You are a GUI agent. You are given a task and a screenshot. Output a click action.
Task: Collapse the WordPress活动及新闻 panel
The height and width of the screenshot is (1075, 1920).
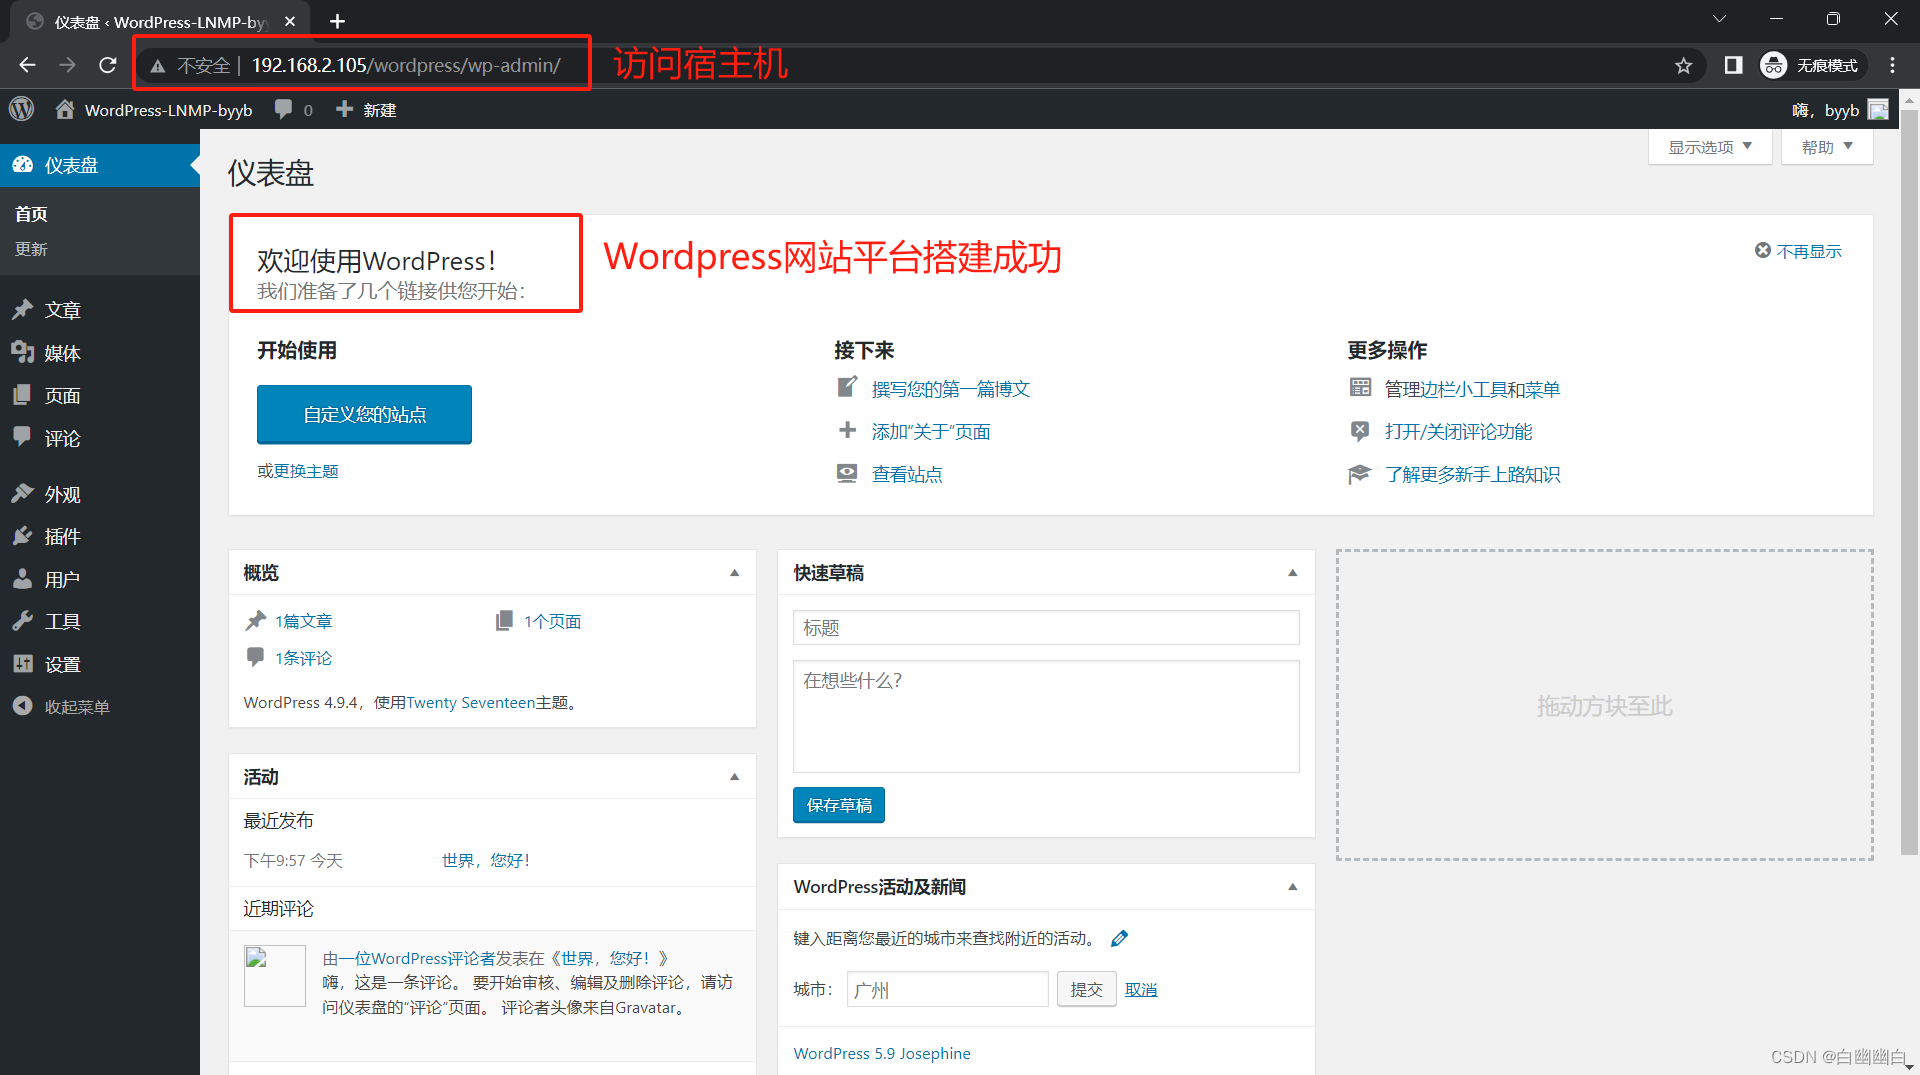tap(1293, 887)
